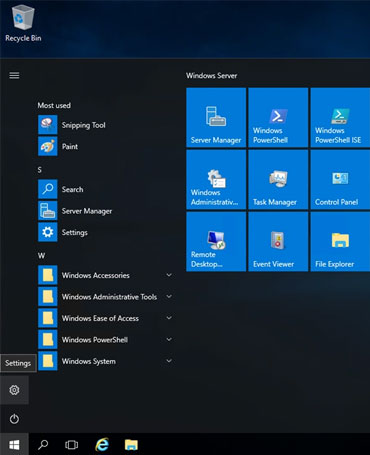Open the File Explorer tile
Viewport: 370px width, 455px height.
pyautogui.click(x=340, y=241)
